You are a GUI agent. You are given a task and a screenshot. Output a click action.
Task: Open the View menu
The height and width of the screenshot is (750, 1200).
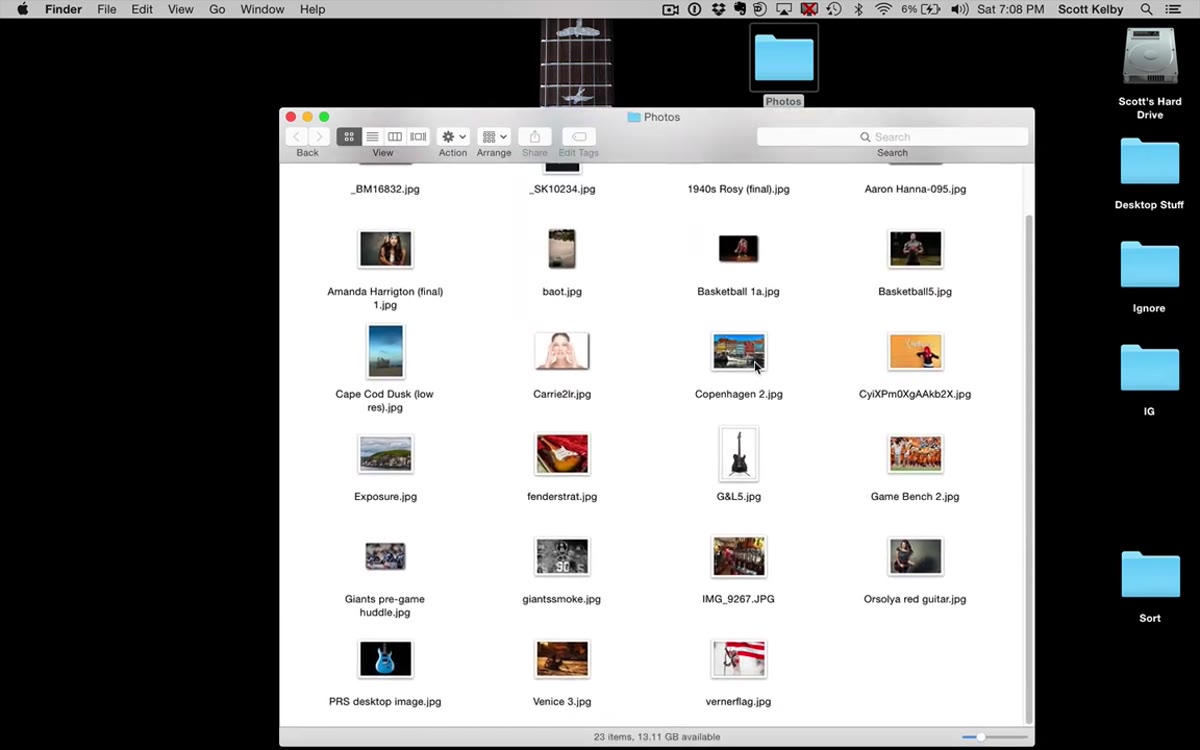(180, 9)
